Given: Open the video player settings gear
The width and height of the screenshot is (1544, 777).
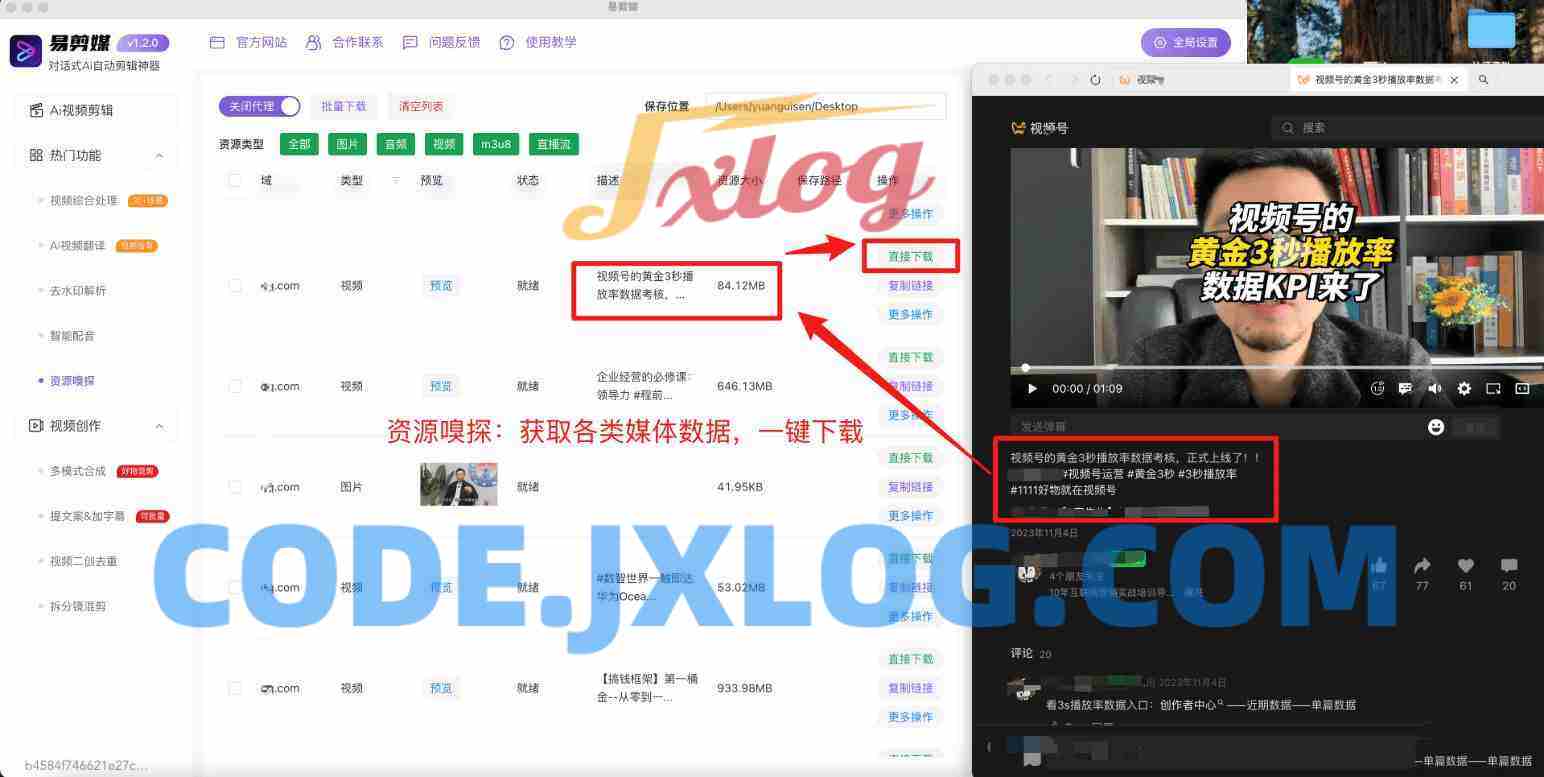Looking at the screenshot, I should (1463, 388).
